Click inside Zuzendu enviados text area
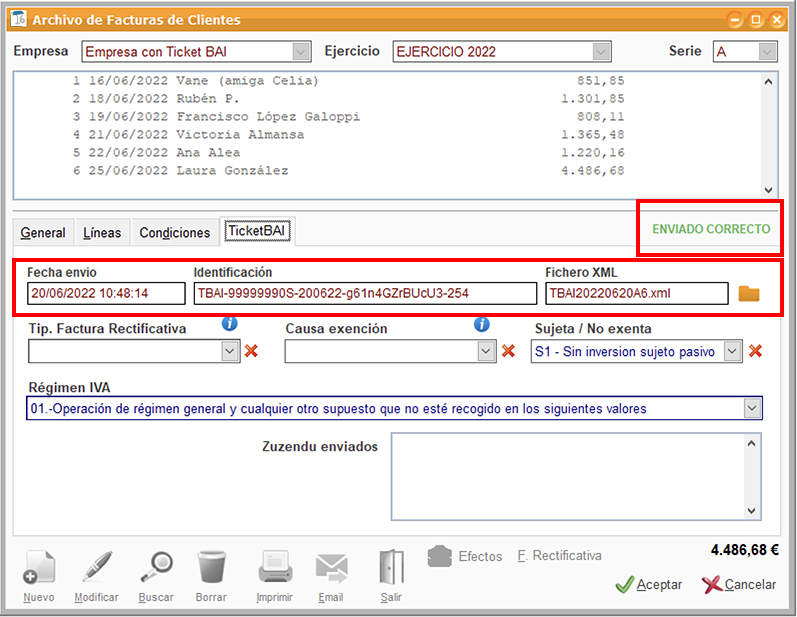 click(567, 477)
